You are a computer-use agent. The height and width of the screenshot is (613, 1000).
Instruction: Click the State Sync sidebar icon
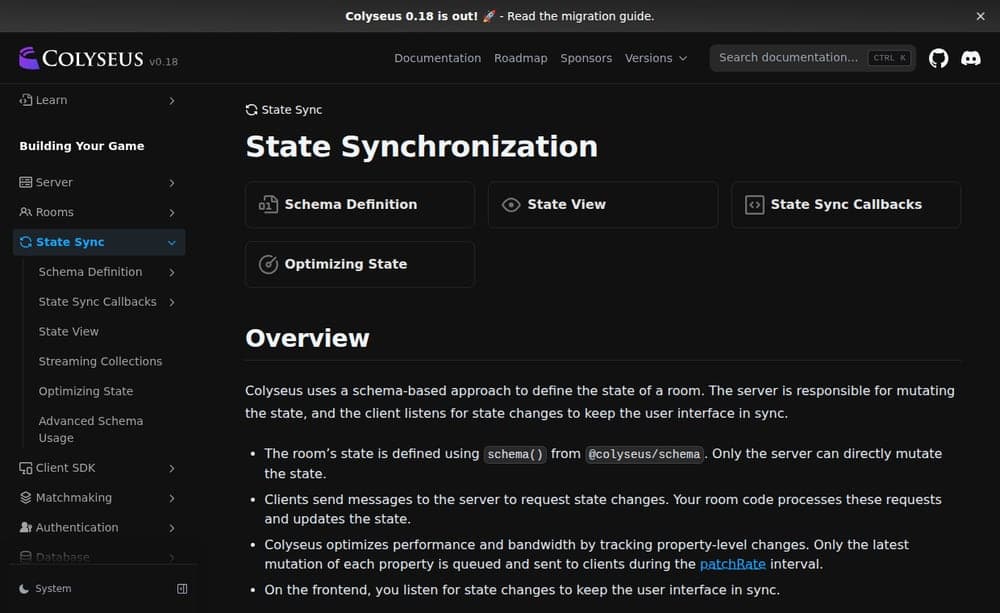pos(26,242)
